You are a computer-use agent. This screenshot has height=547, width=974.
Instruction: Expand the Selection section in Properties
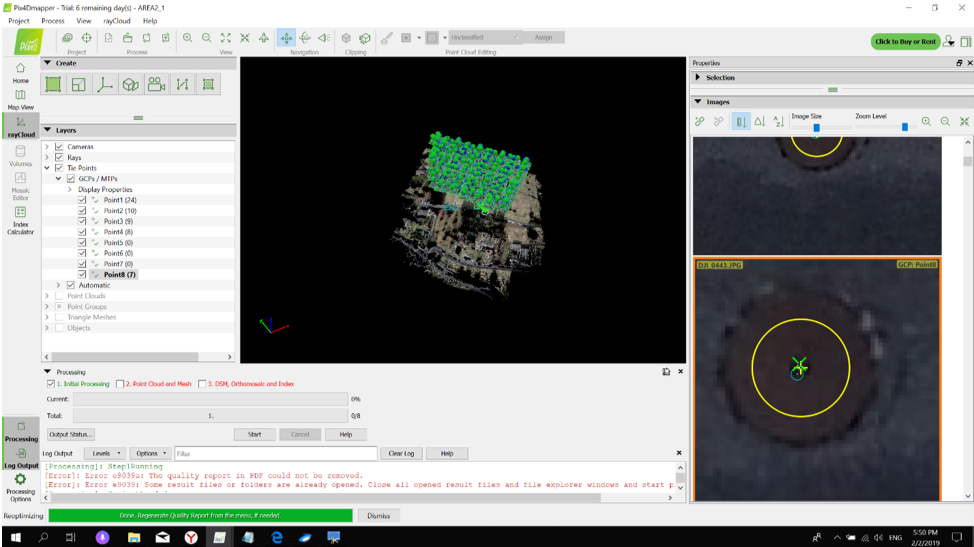click(x=698, y=78)
